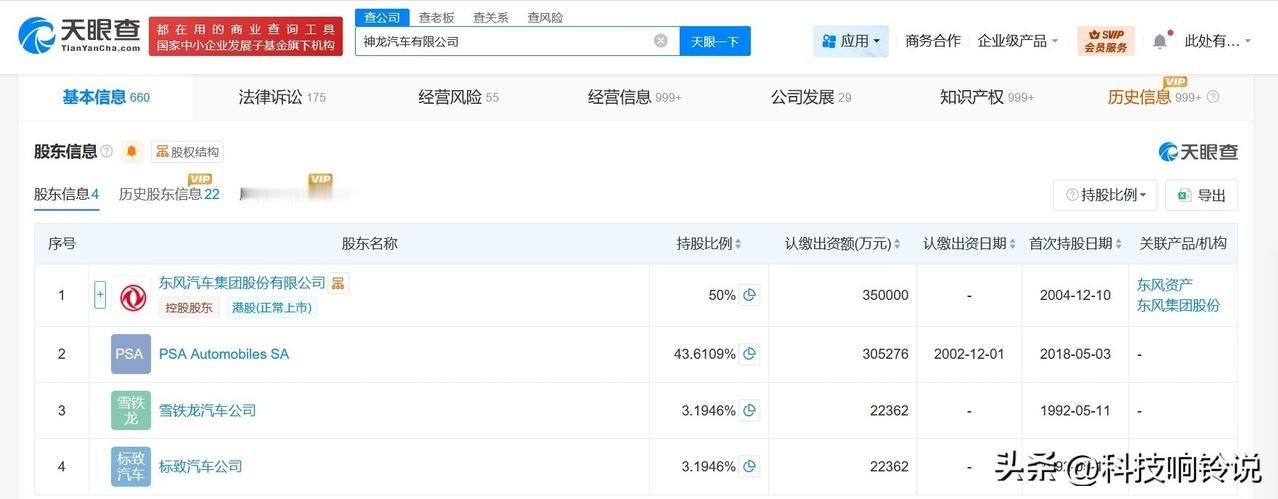This screenshot has width=1278, height=499.
Task: Switch to the 基本信息 tab
Action: point(106,97)
